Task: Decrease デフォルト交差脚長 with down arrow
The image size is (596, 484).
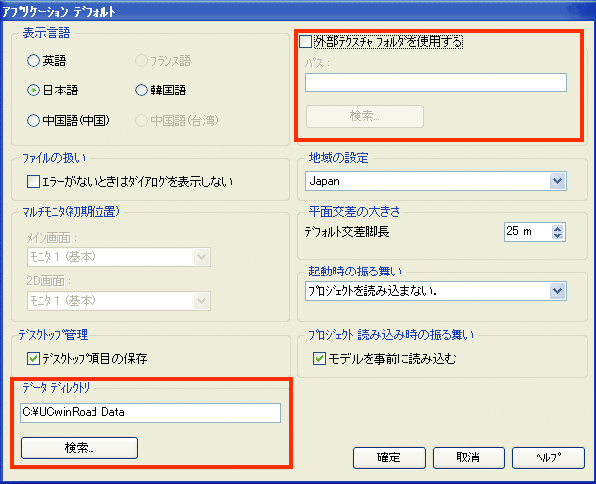Action: click(x=558, y=235)
